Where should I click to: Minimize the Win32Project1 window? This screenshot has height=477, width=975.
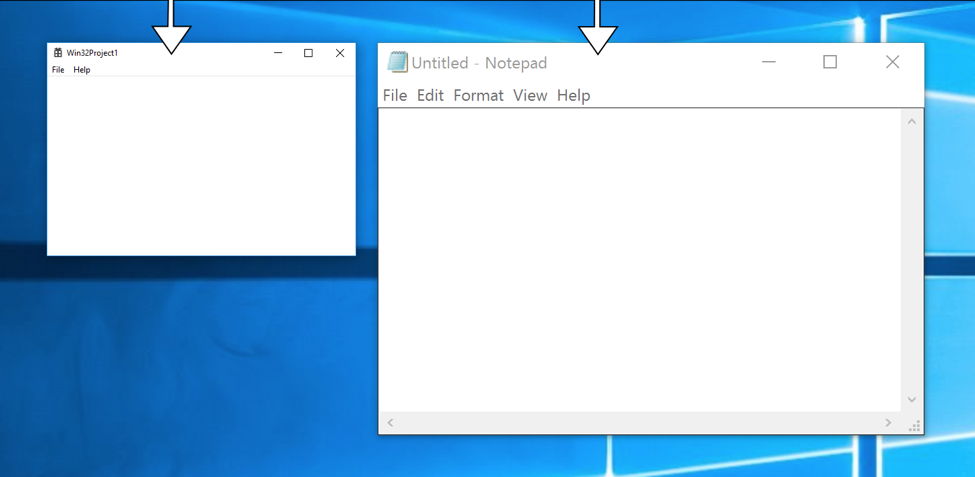pos(278,53)
